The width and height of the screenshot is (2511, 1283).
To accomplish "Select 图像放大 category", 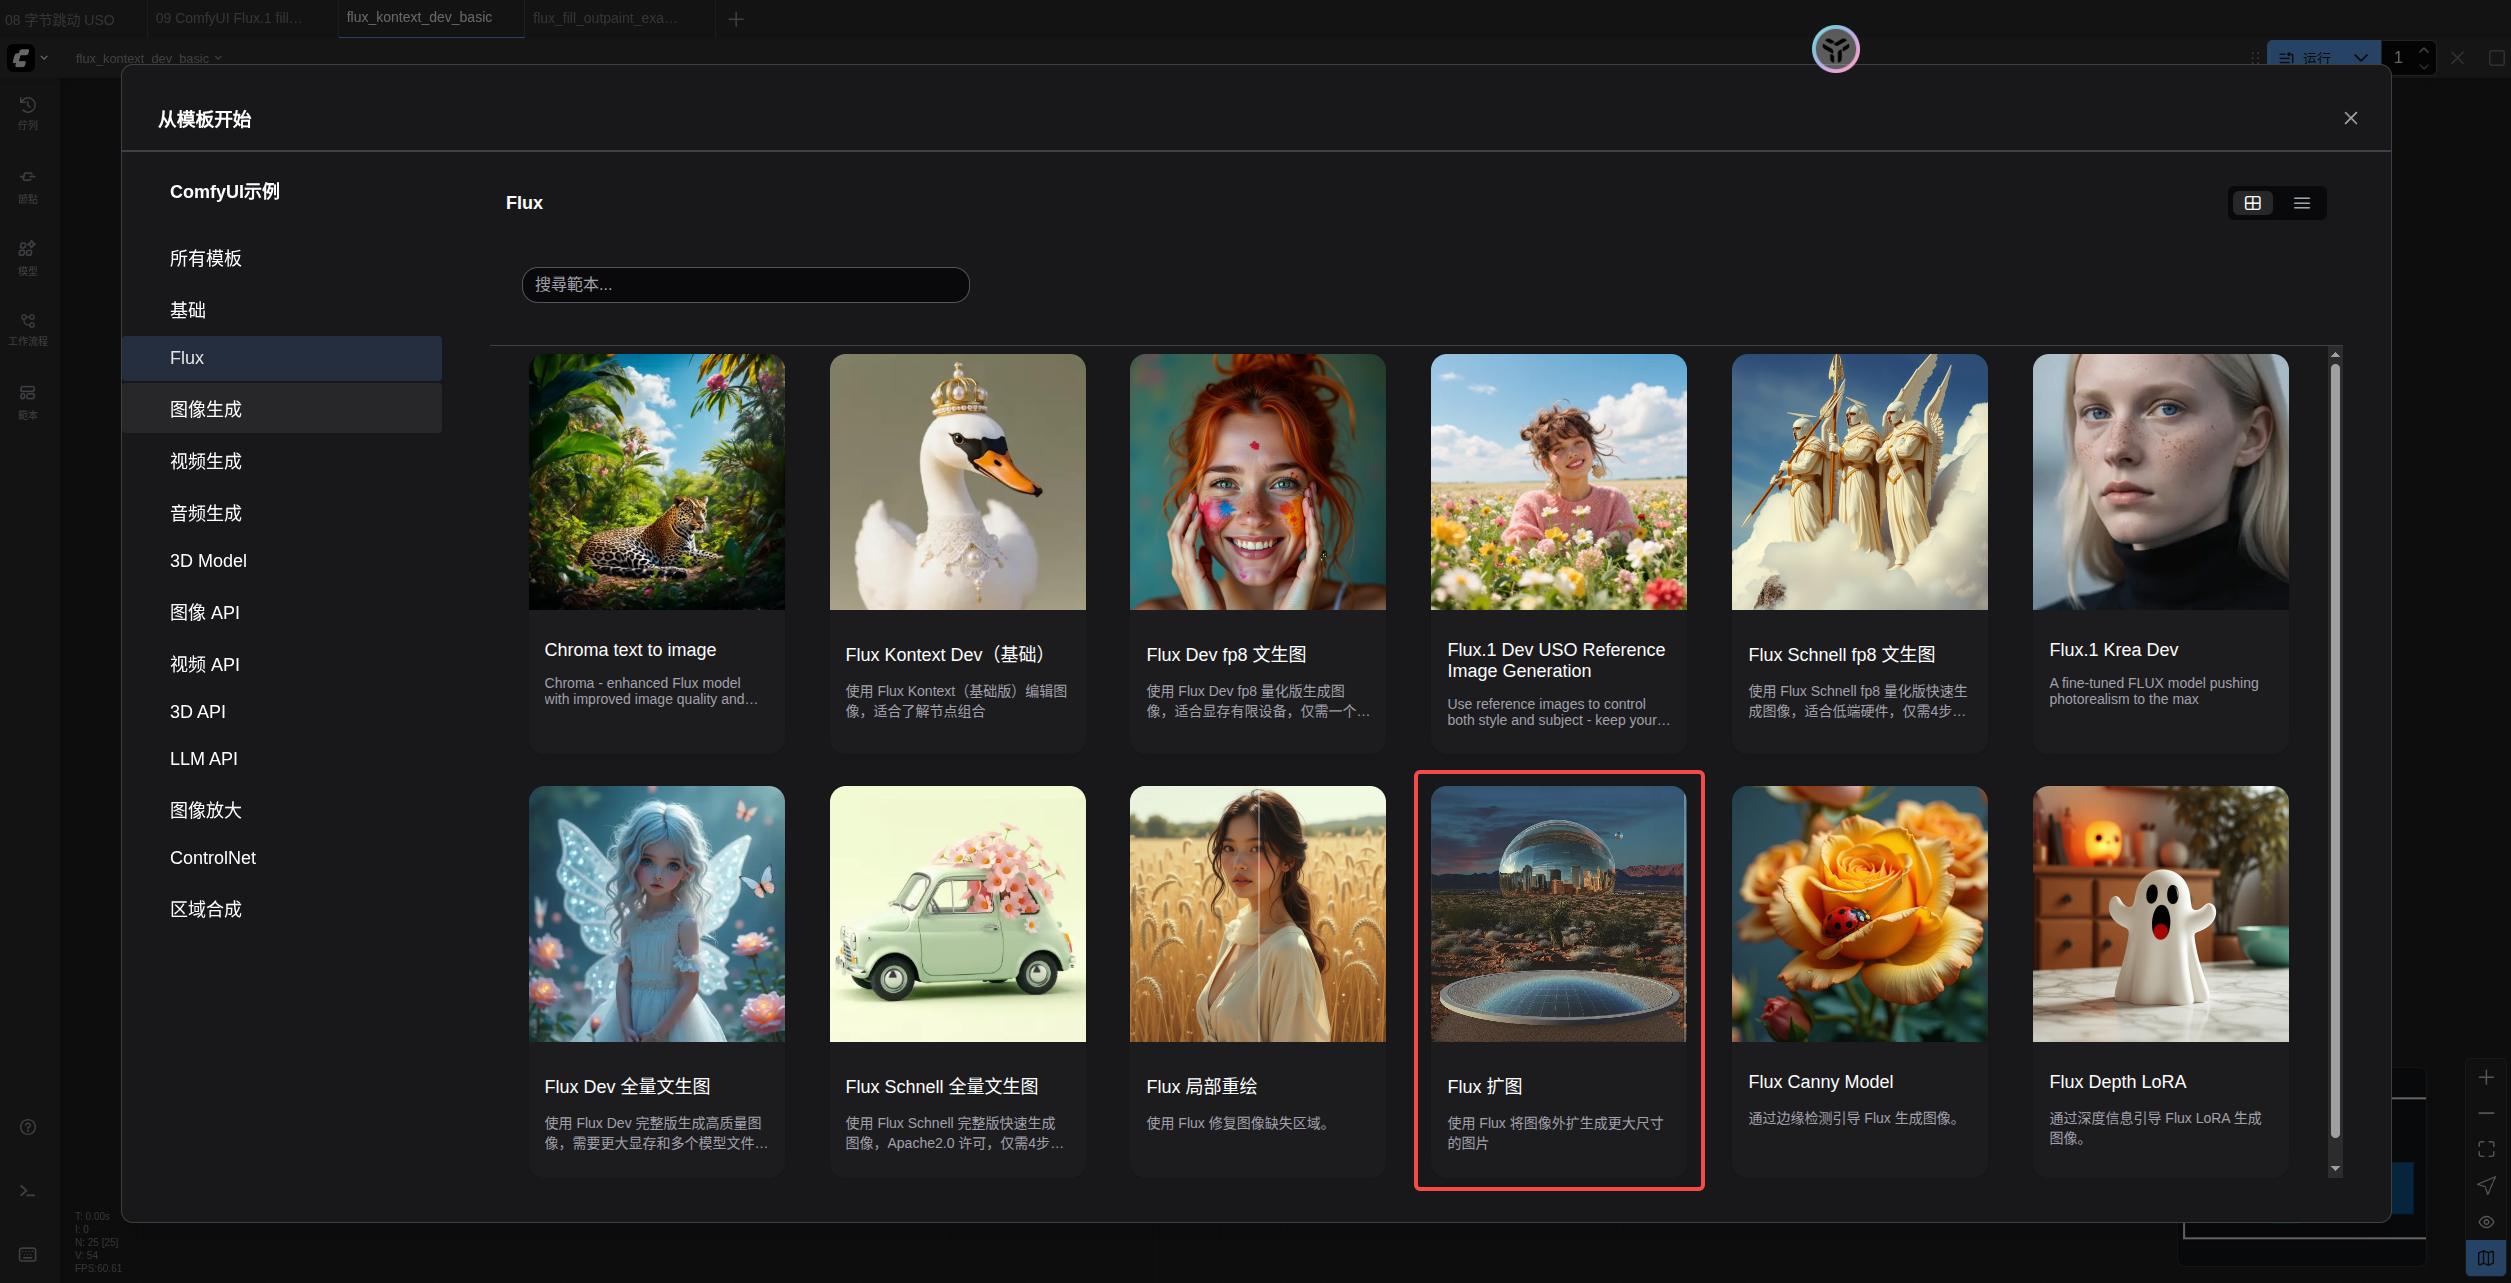I will point(282,811).
